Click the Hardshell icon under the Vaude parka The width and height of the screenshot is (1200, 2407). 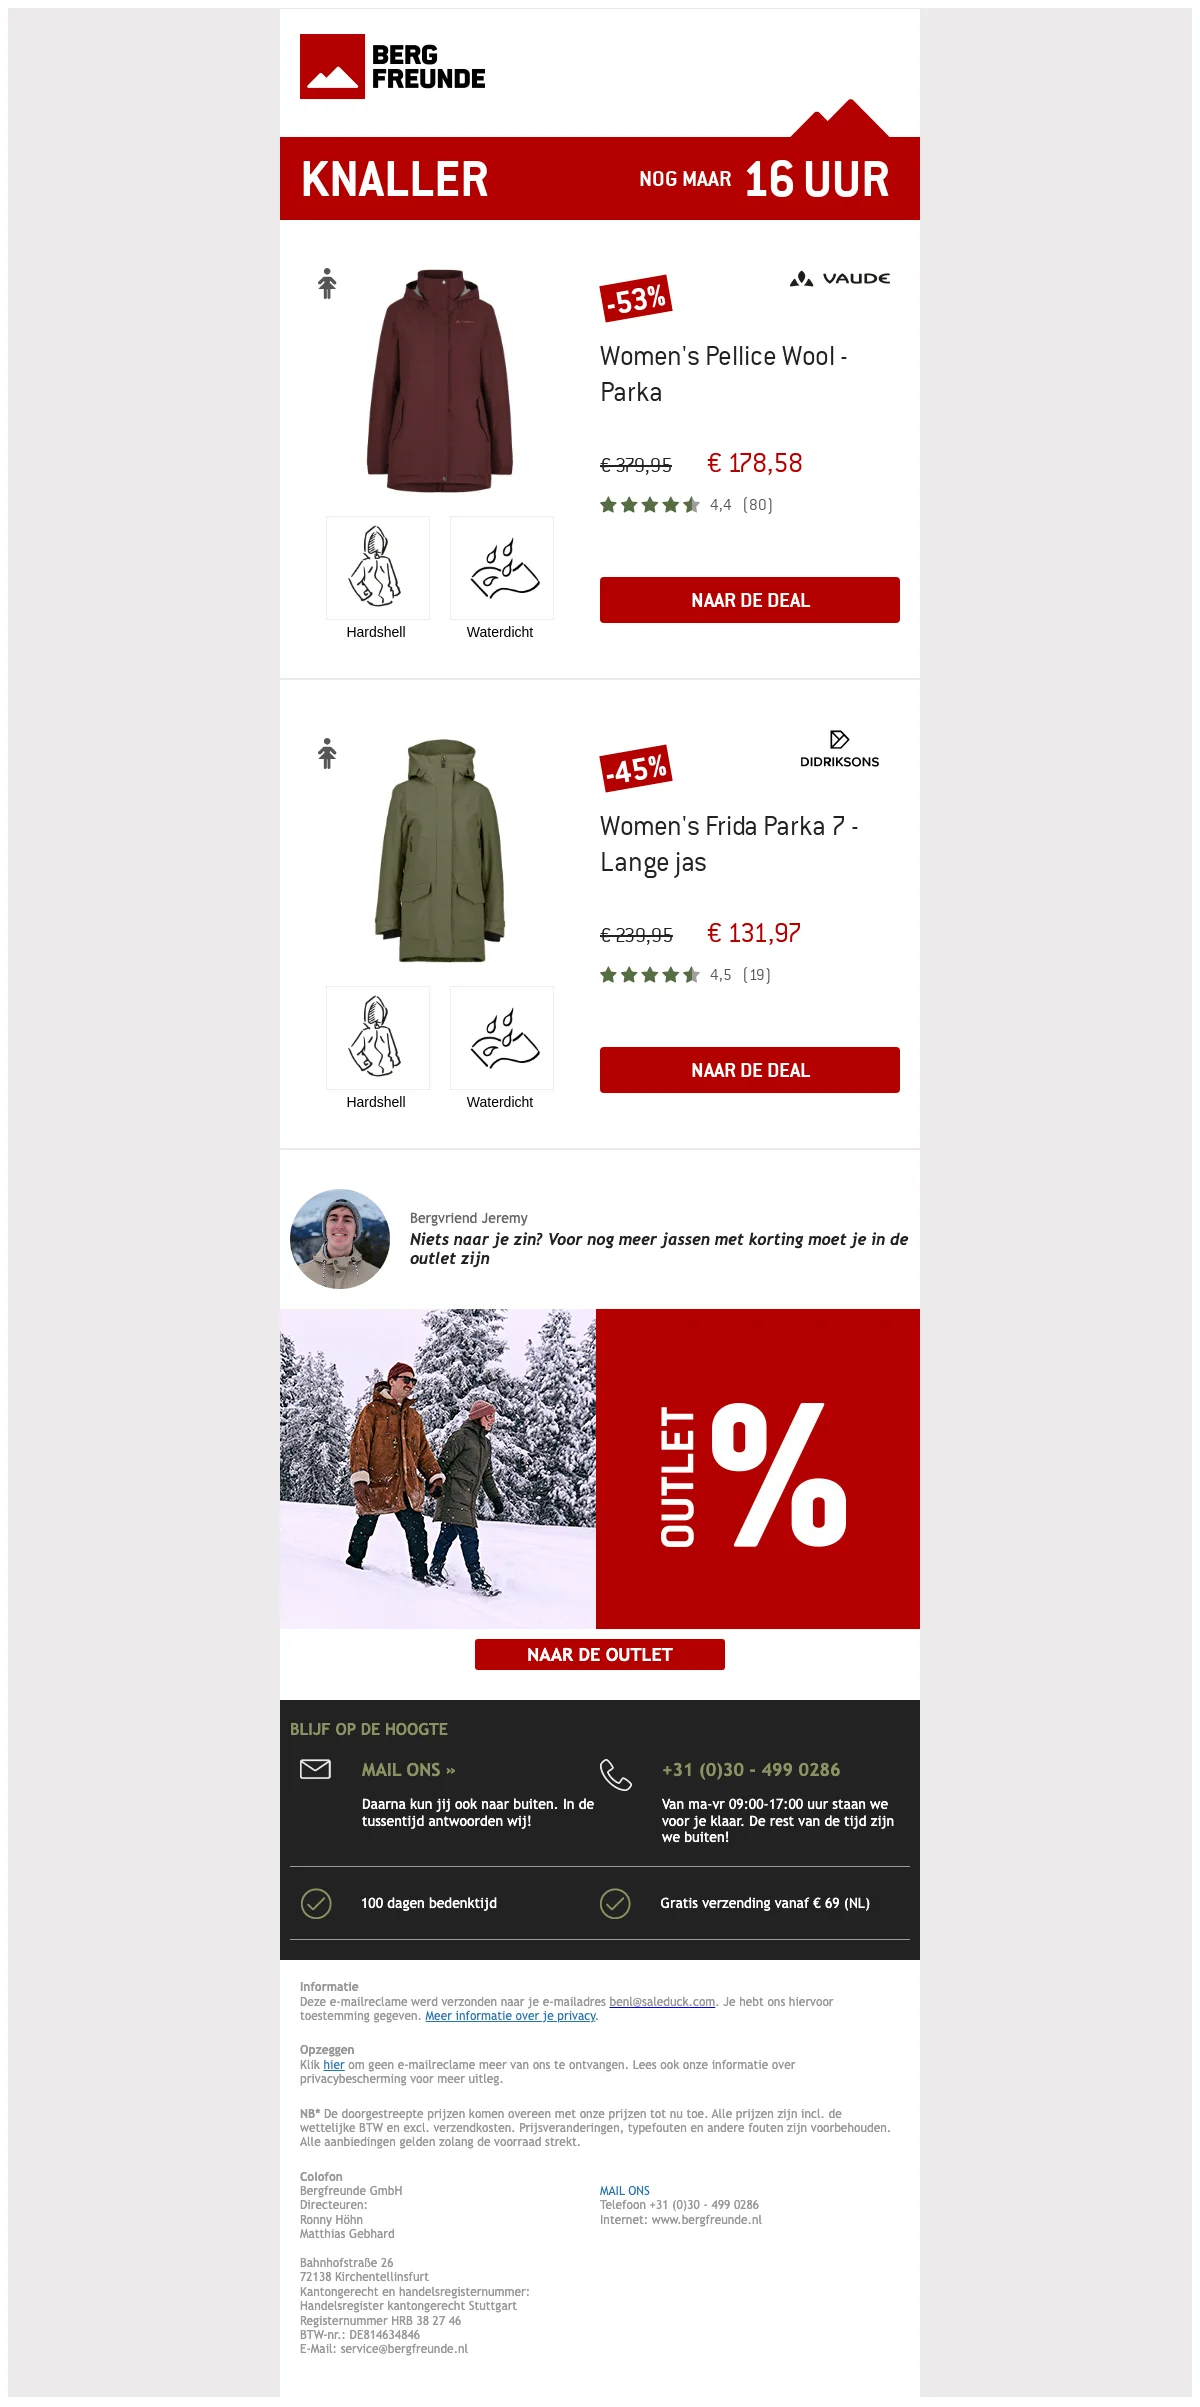point(378,568)
